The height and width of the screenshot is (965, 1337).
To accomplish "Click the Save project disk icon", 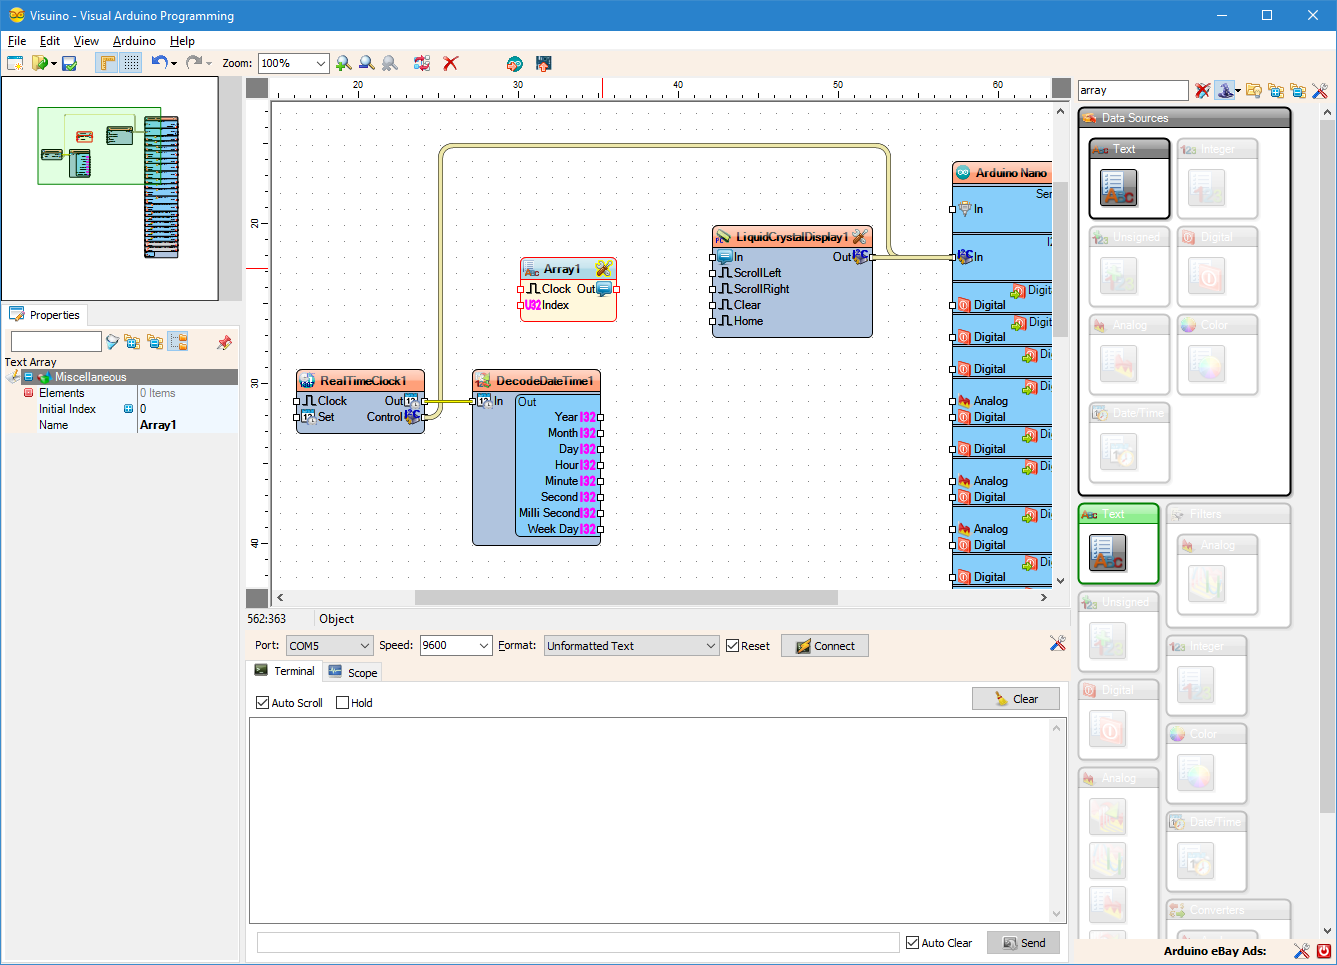I will click(69, 63).
